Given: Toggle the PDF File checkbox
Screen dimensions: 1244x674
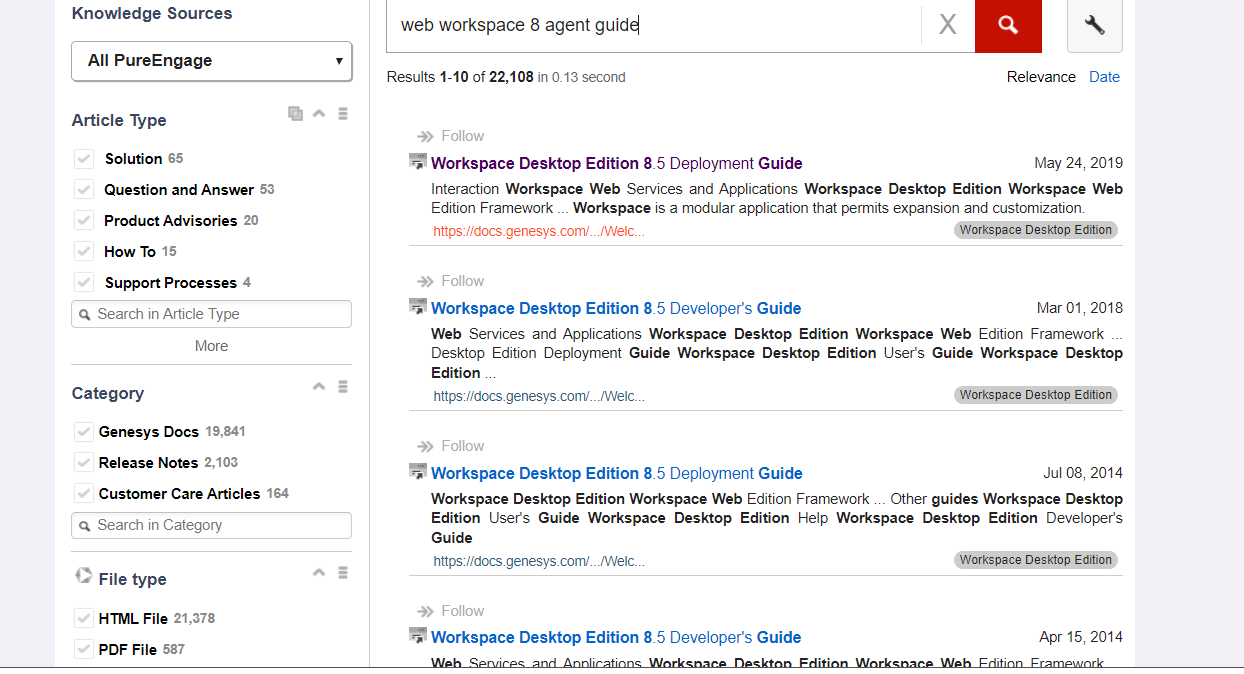Looking at the screenshot, I should tap(84, 650).
